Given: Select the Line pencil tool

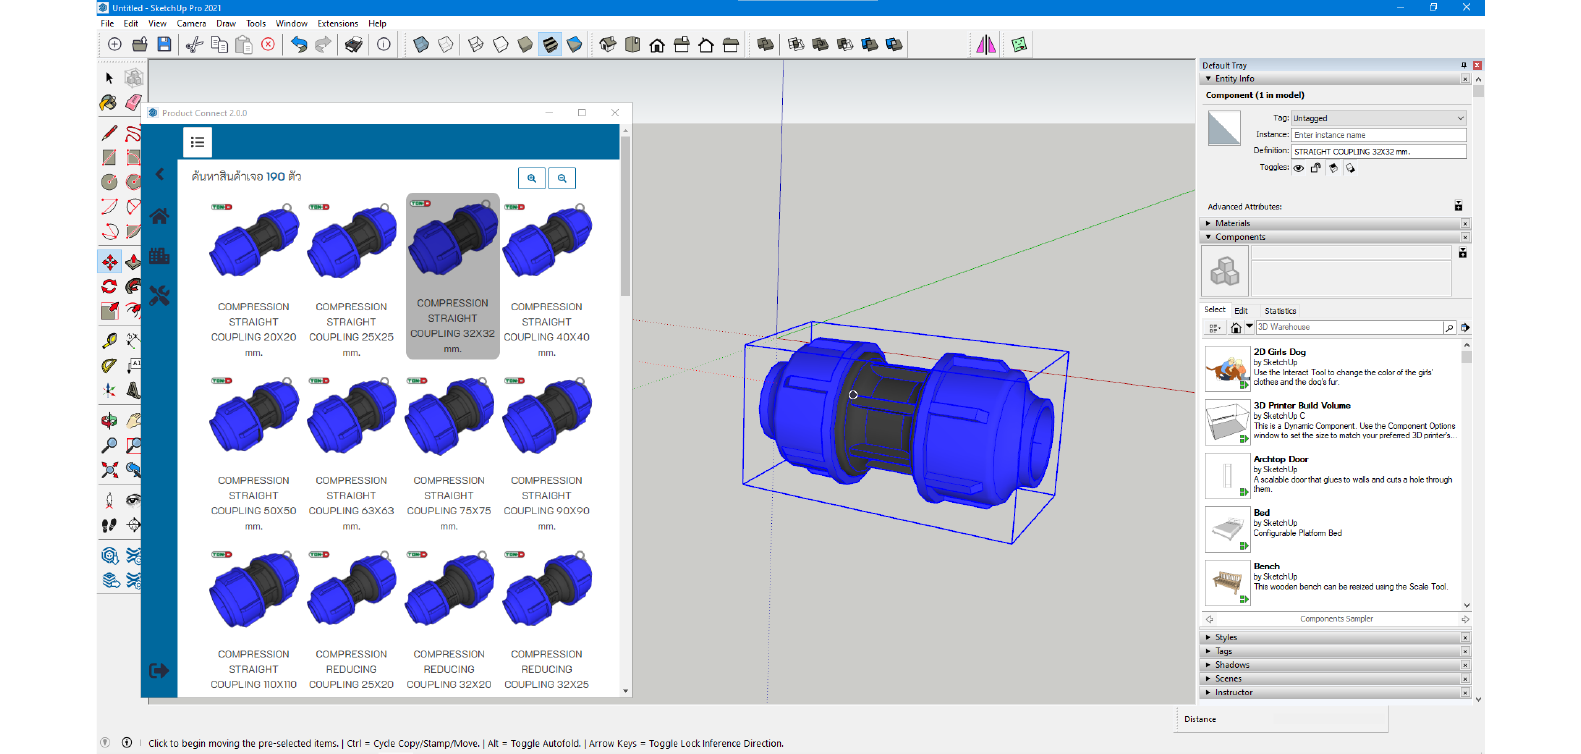Looking at the screenshot, I should click(109, 132).
